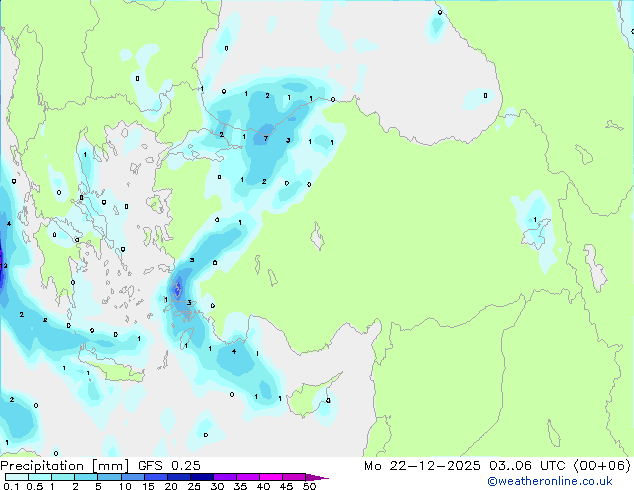Screen dimensions: 634x490
Task: Select the 45–50 mm legend swatch
Action: pos(294,477)
